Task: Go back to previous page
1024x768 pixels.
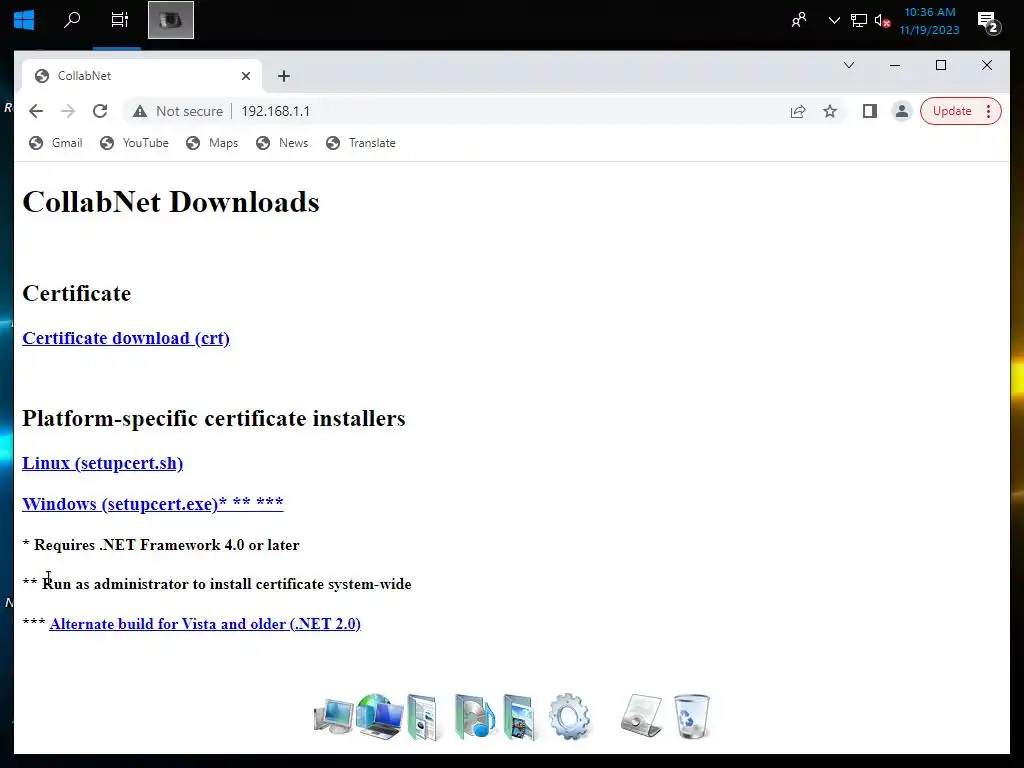Action: [36, 111]
